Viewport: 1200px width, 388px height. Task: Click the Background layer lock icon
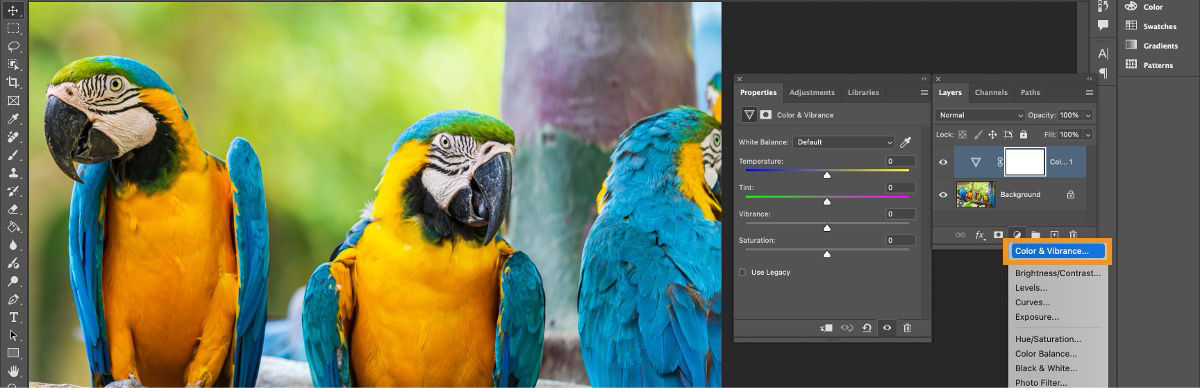[1070, 194]
